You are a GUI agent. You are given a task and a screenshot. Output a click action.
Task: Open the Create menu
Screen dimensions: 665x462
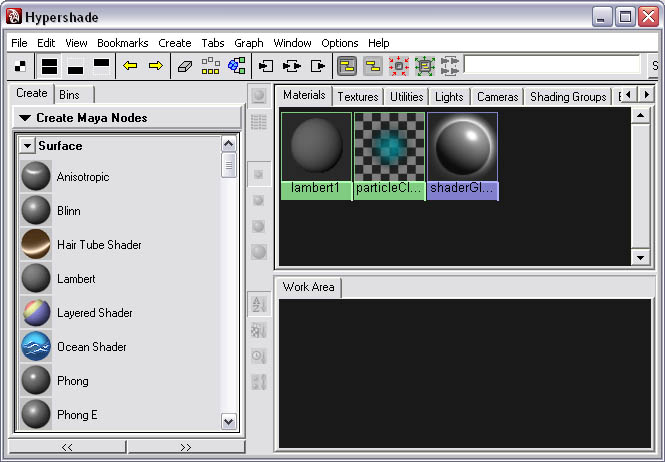pos(175,43)
